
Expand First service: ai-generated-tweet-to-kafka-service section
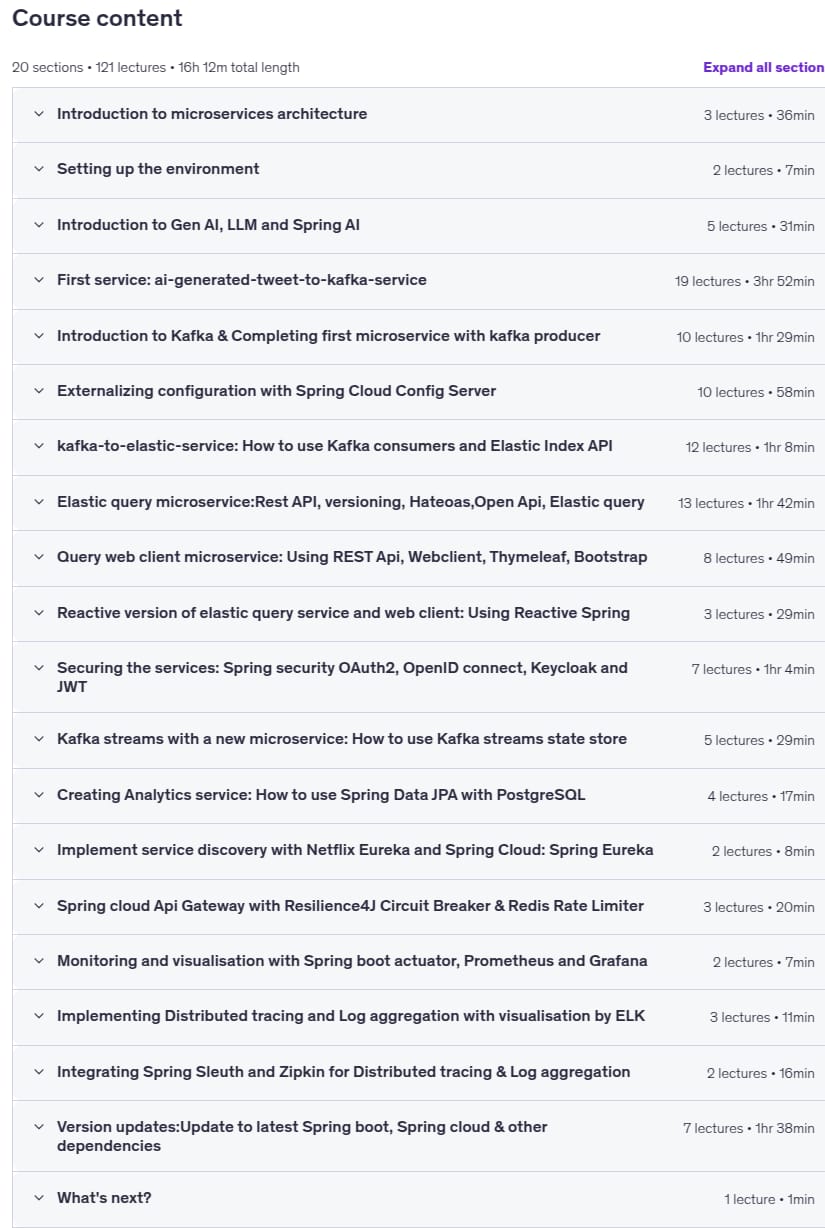tap(418, 281)
